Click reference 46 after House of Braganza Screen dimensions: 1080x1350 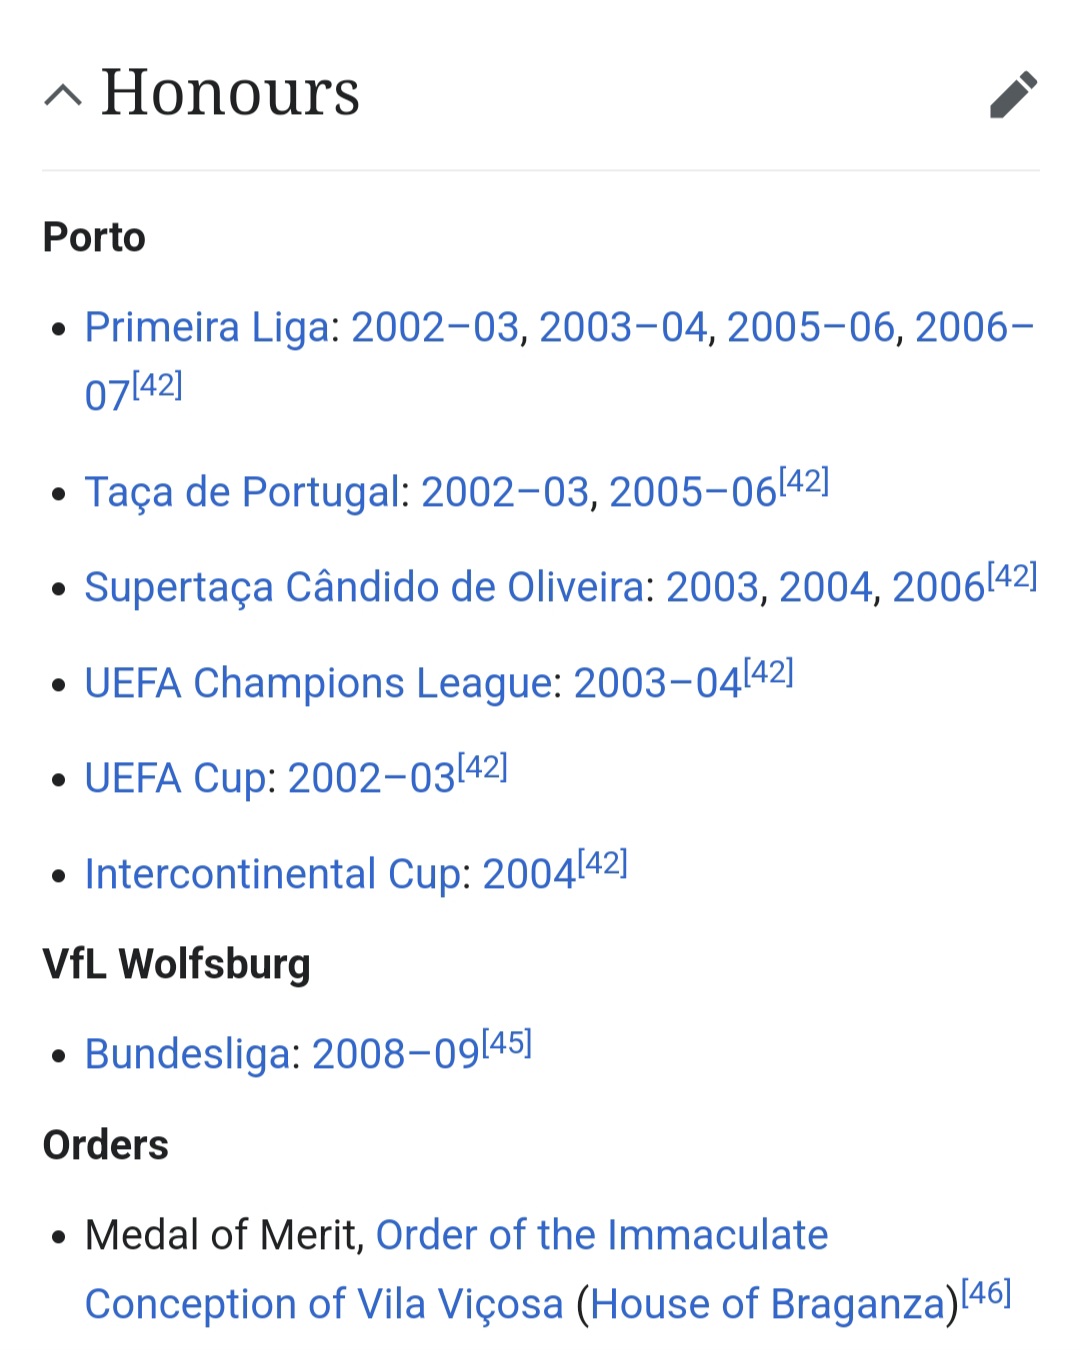coord(986,1293)
